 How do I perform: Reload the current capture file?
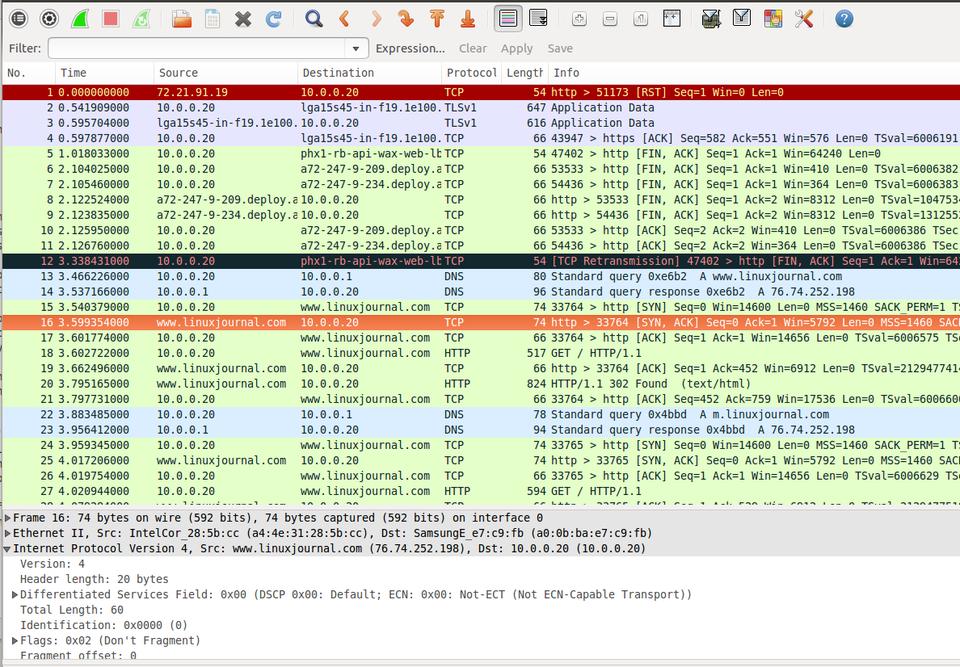coord(273,18)
